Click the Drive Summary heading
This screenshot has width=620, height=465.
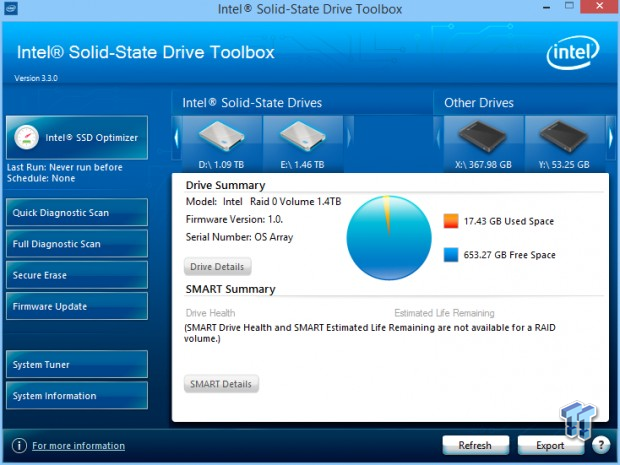[225, 185]
